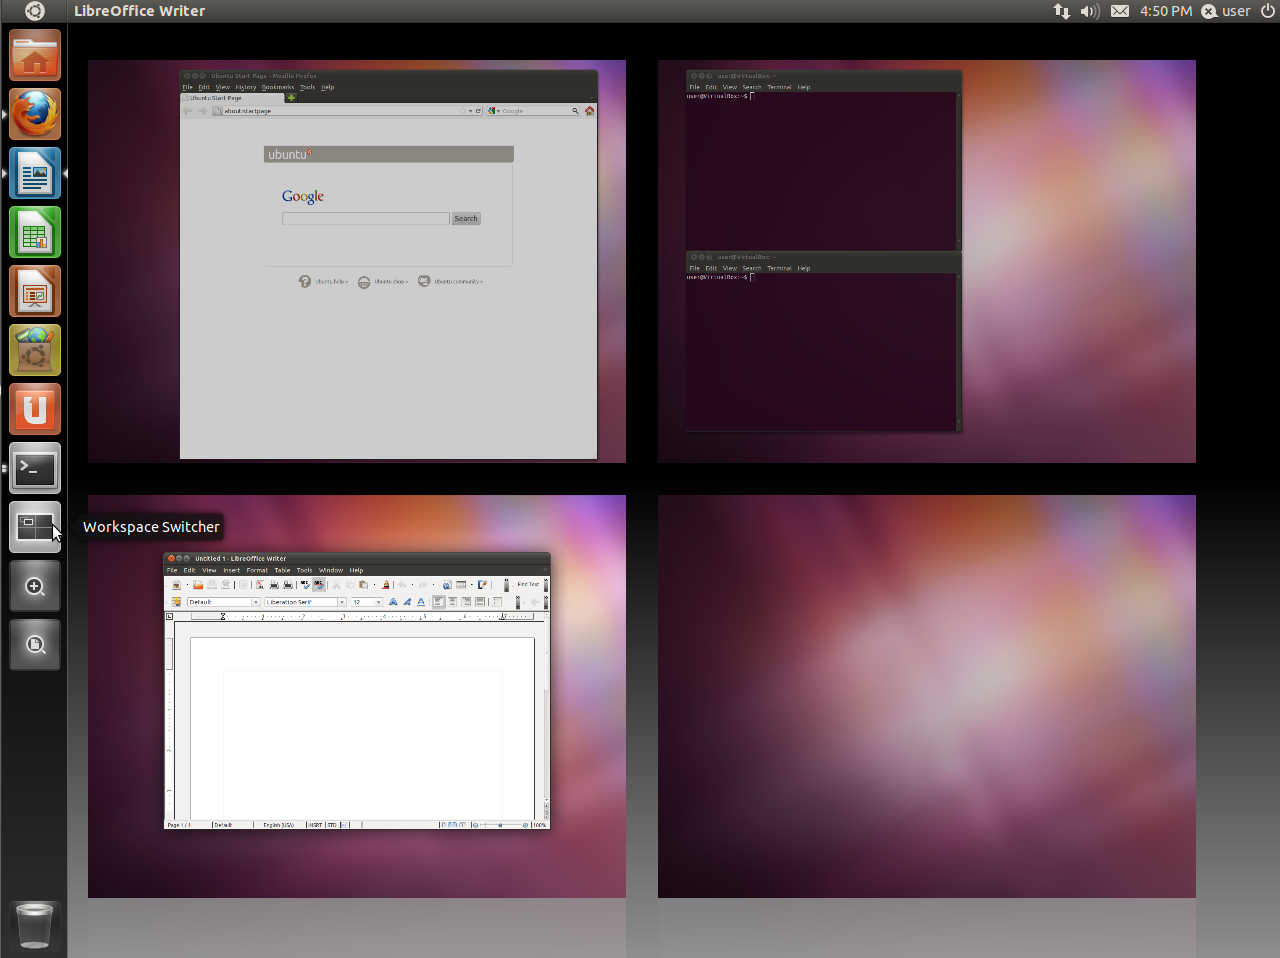Launch Firefox from the launcher
Viewport: 1280px width, 958px height.
click(x=35, y=114)
